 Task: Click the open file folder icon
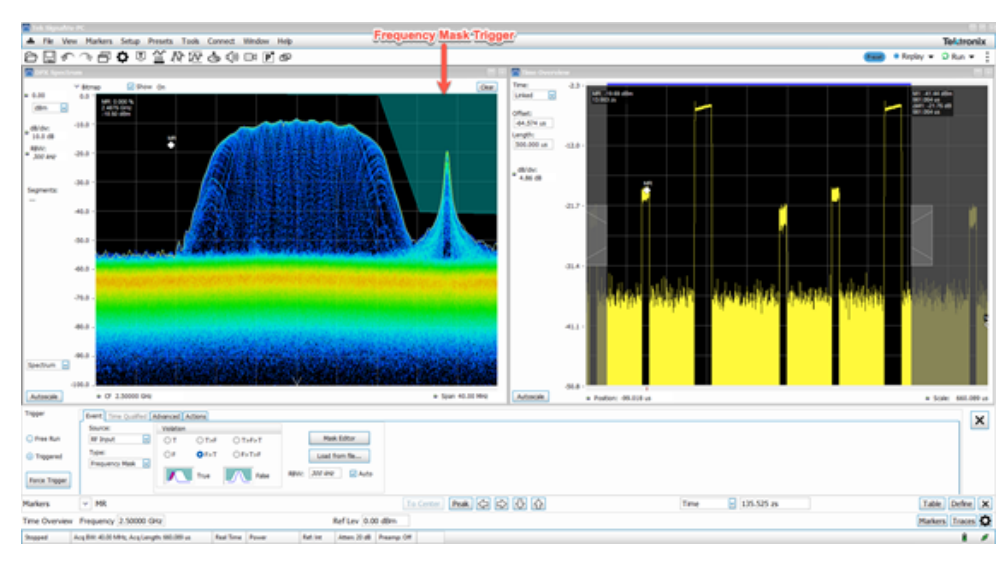(31, 57)
